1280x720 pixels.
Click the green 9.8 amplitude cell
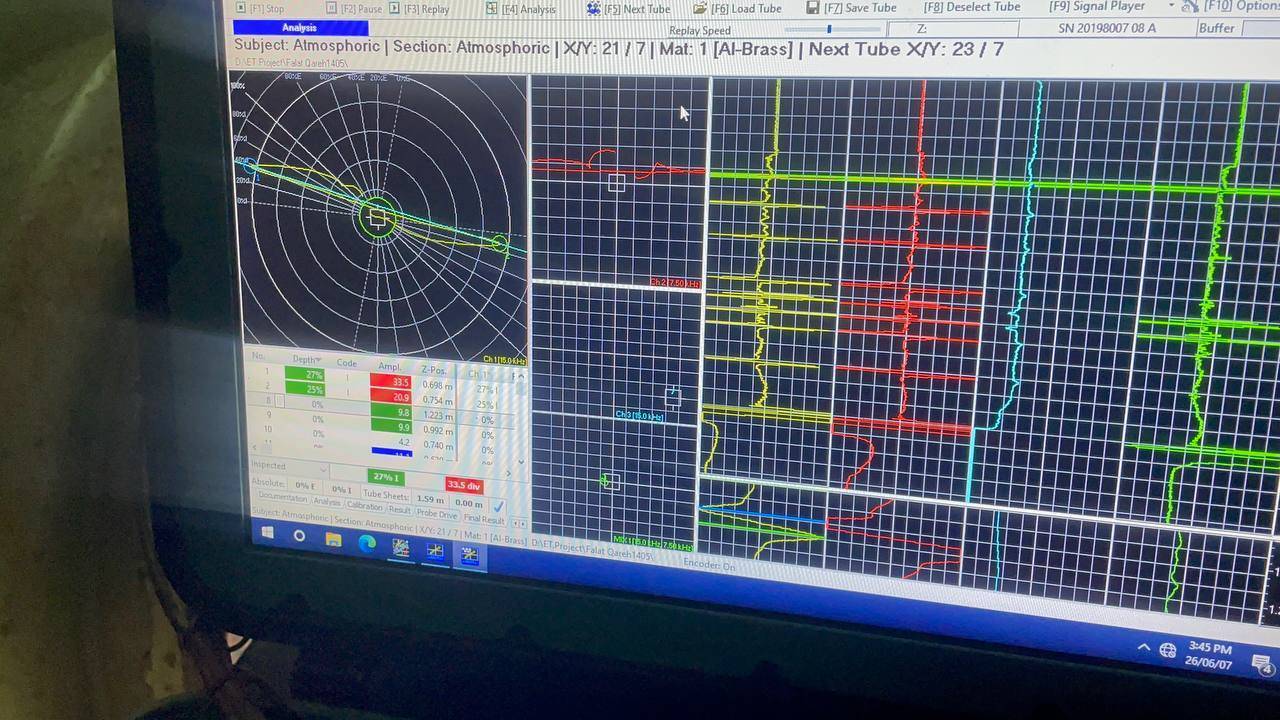point(391,412)
